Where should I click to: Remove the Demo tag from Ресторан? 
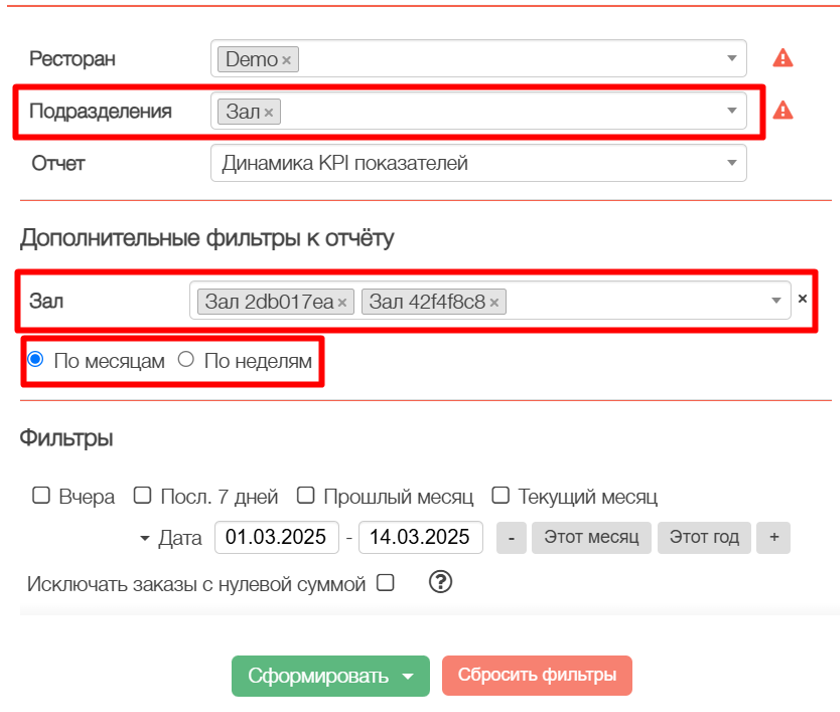[x=286, y=60]
